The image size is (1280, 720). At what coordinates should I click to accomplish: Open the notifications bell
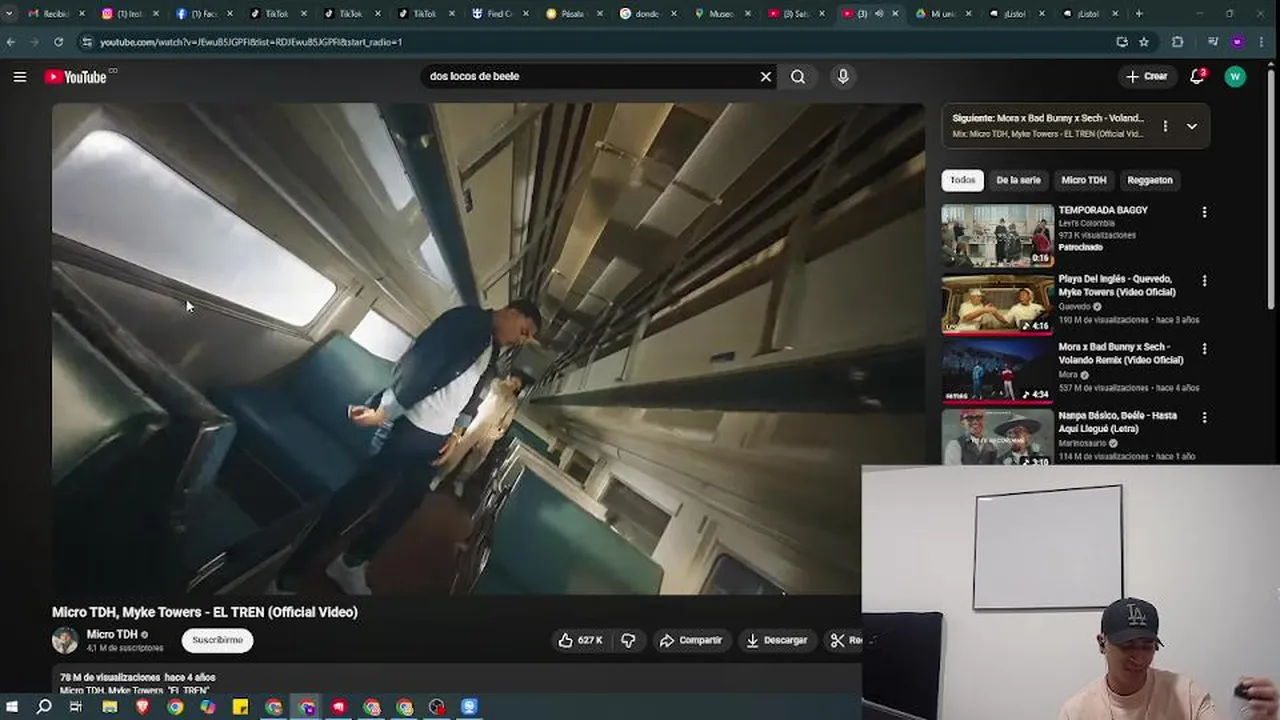(1197, 76)
